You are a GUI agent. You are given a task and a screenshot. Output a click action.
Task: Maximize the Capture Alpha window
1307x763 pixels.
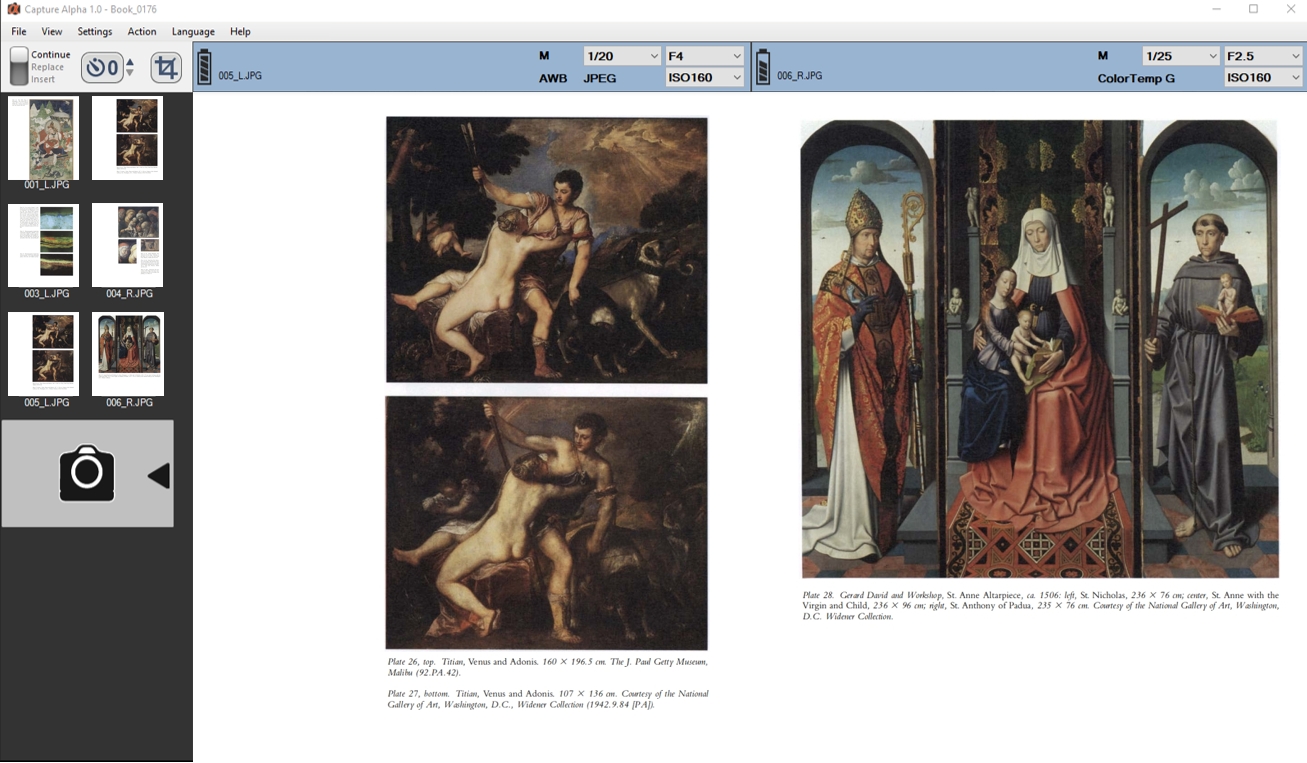coord(1253,9)
